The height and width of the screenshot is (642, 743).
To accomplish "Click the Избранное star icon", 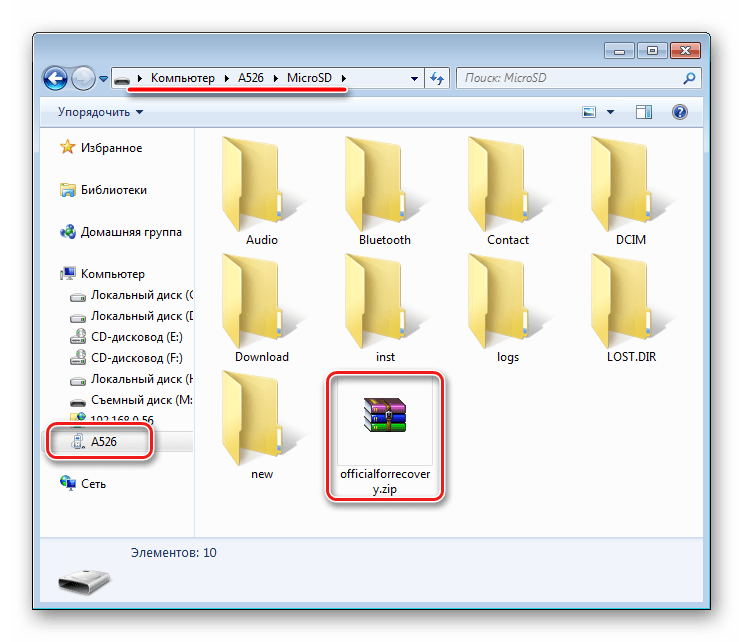I will coord(68,147).
